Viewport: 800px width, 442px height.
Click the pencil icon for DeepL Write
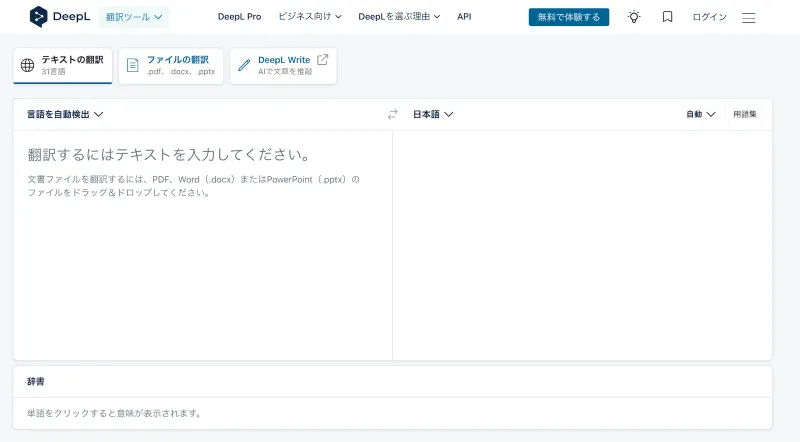[244, 65]
